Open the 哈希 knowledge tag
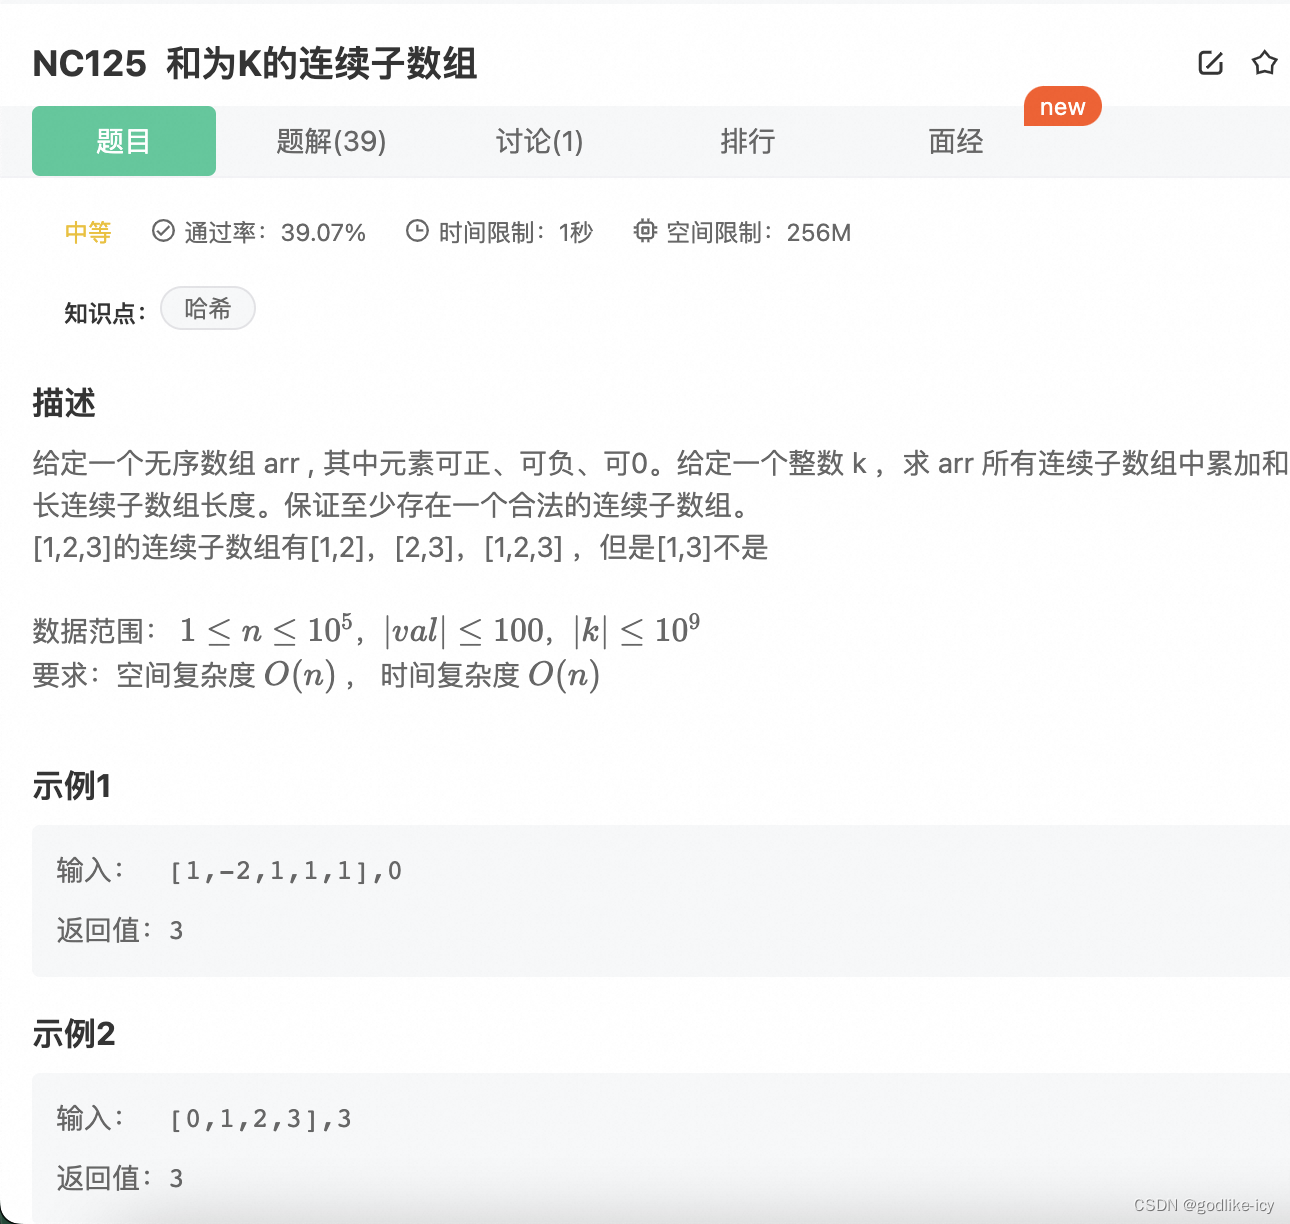The image size is (1290, 1224). tap(208, 308)
